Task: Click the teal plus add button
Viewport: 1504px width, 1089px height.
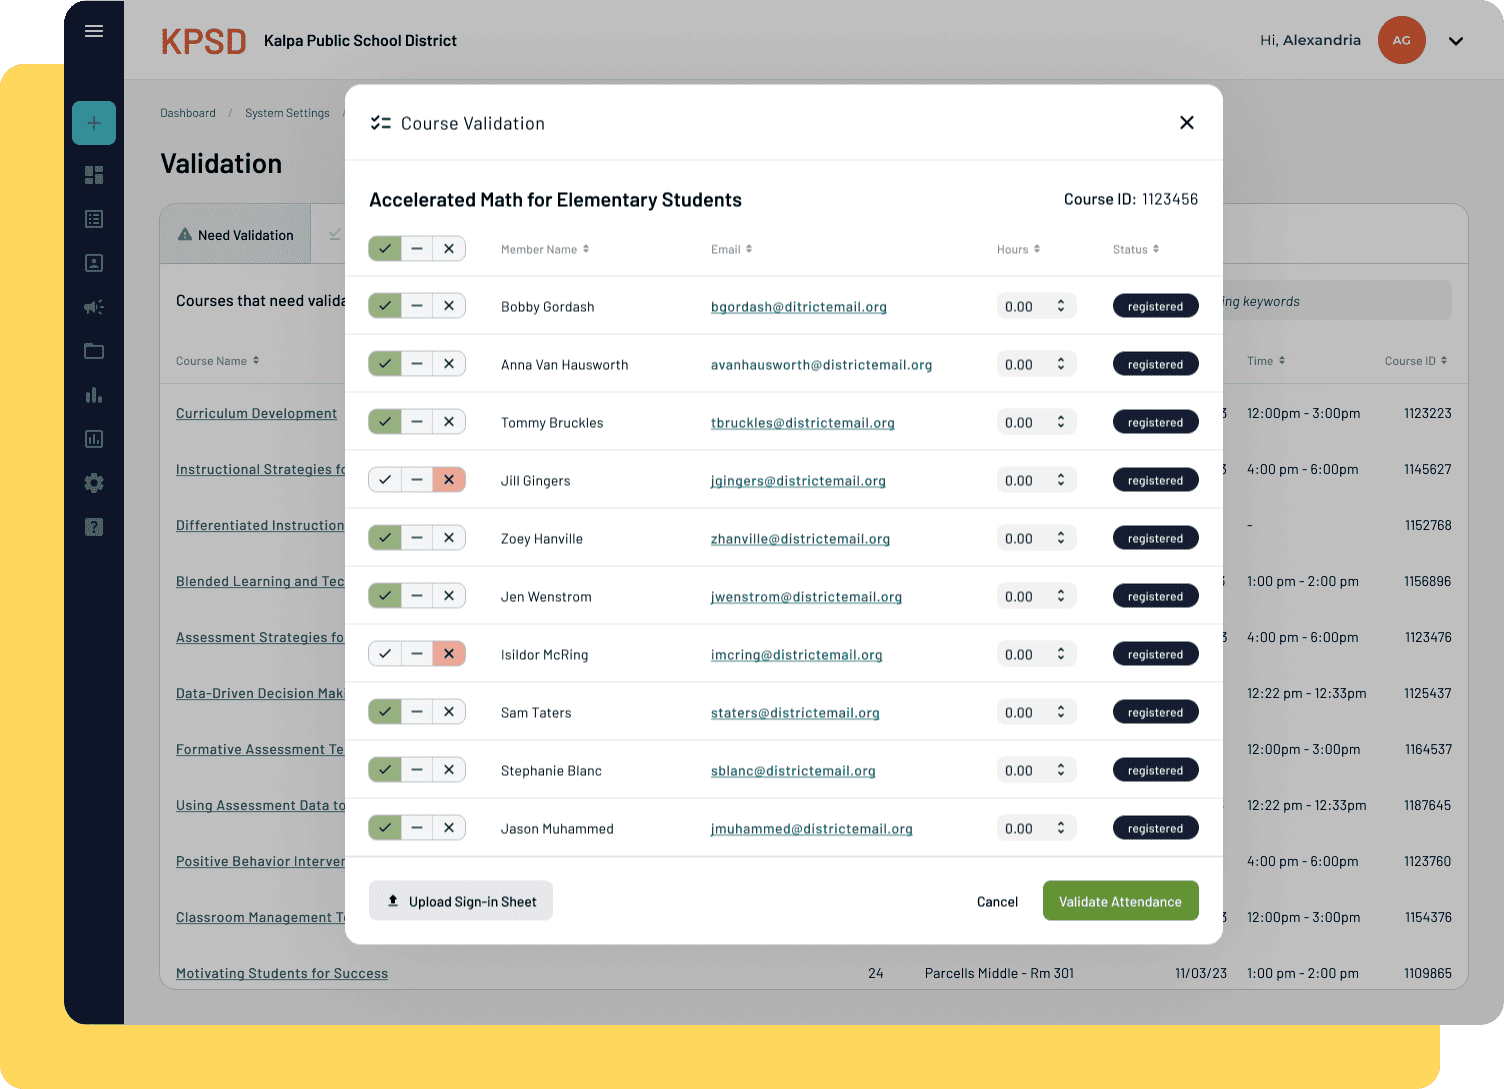Action: coord(94,123)
